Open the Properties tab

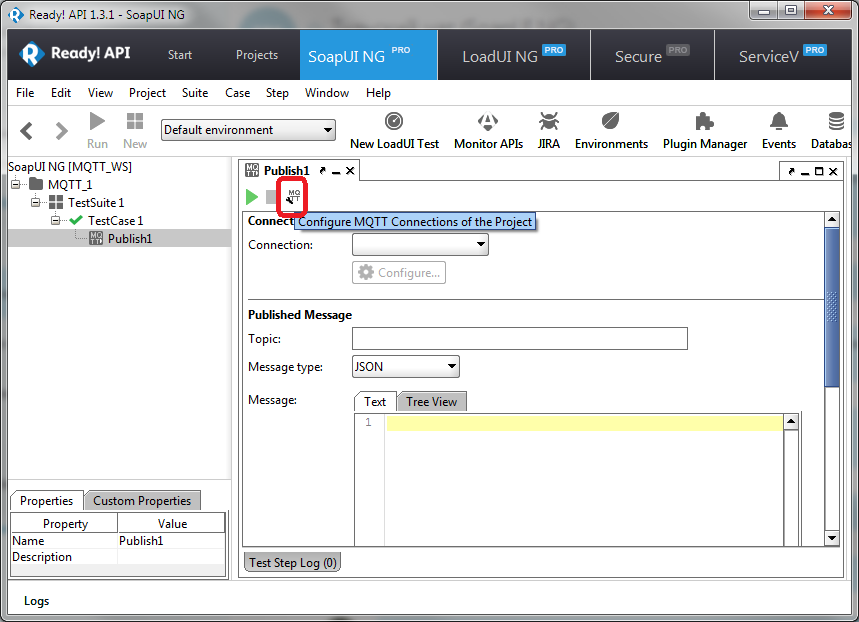click(47, 500)
